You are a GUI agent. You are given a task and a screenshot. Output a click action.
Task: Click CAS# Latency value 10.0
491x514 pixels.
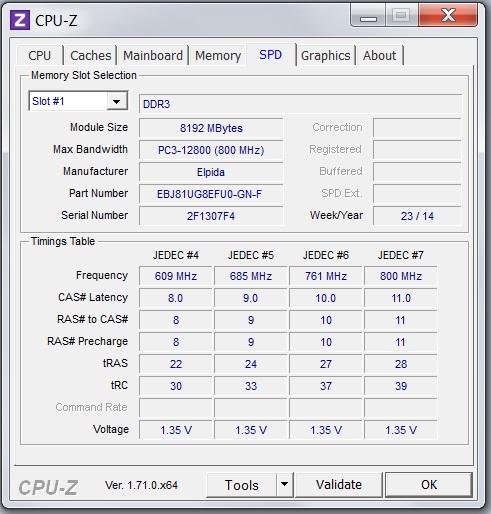tap(326, 298)
